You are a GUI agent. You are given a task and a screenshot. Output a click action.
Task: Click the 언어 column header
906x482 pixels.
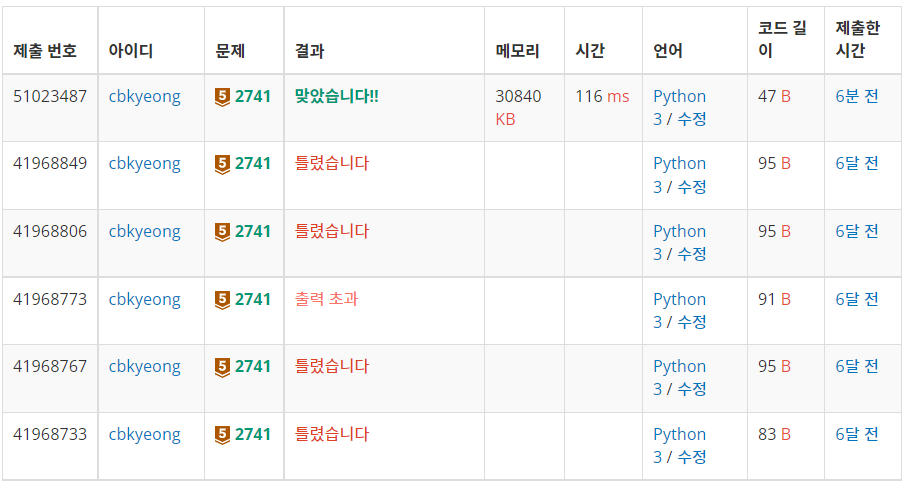(668, 51)
